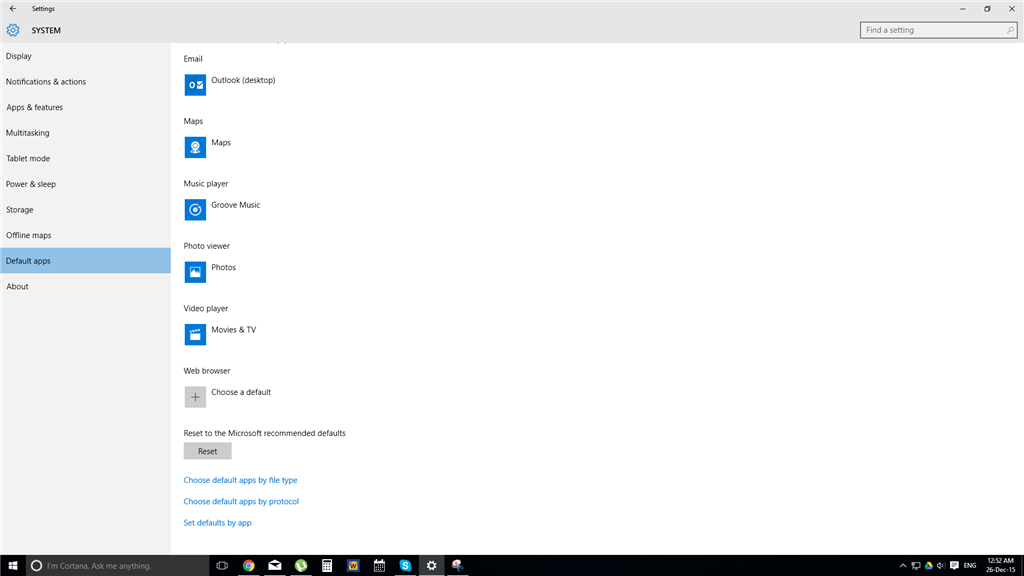Open Task View from the taskbar
This screenshot has height=576, width=1024.
[222, 566]
